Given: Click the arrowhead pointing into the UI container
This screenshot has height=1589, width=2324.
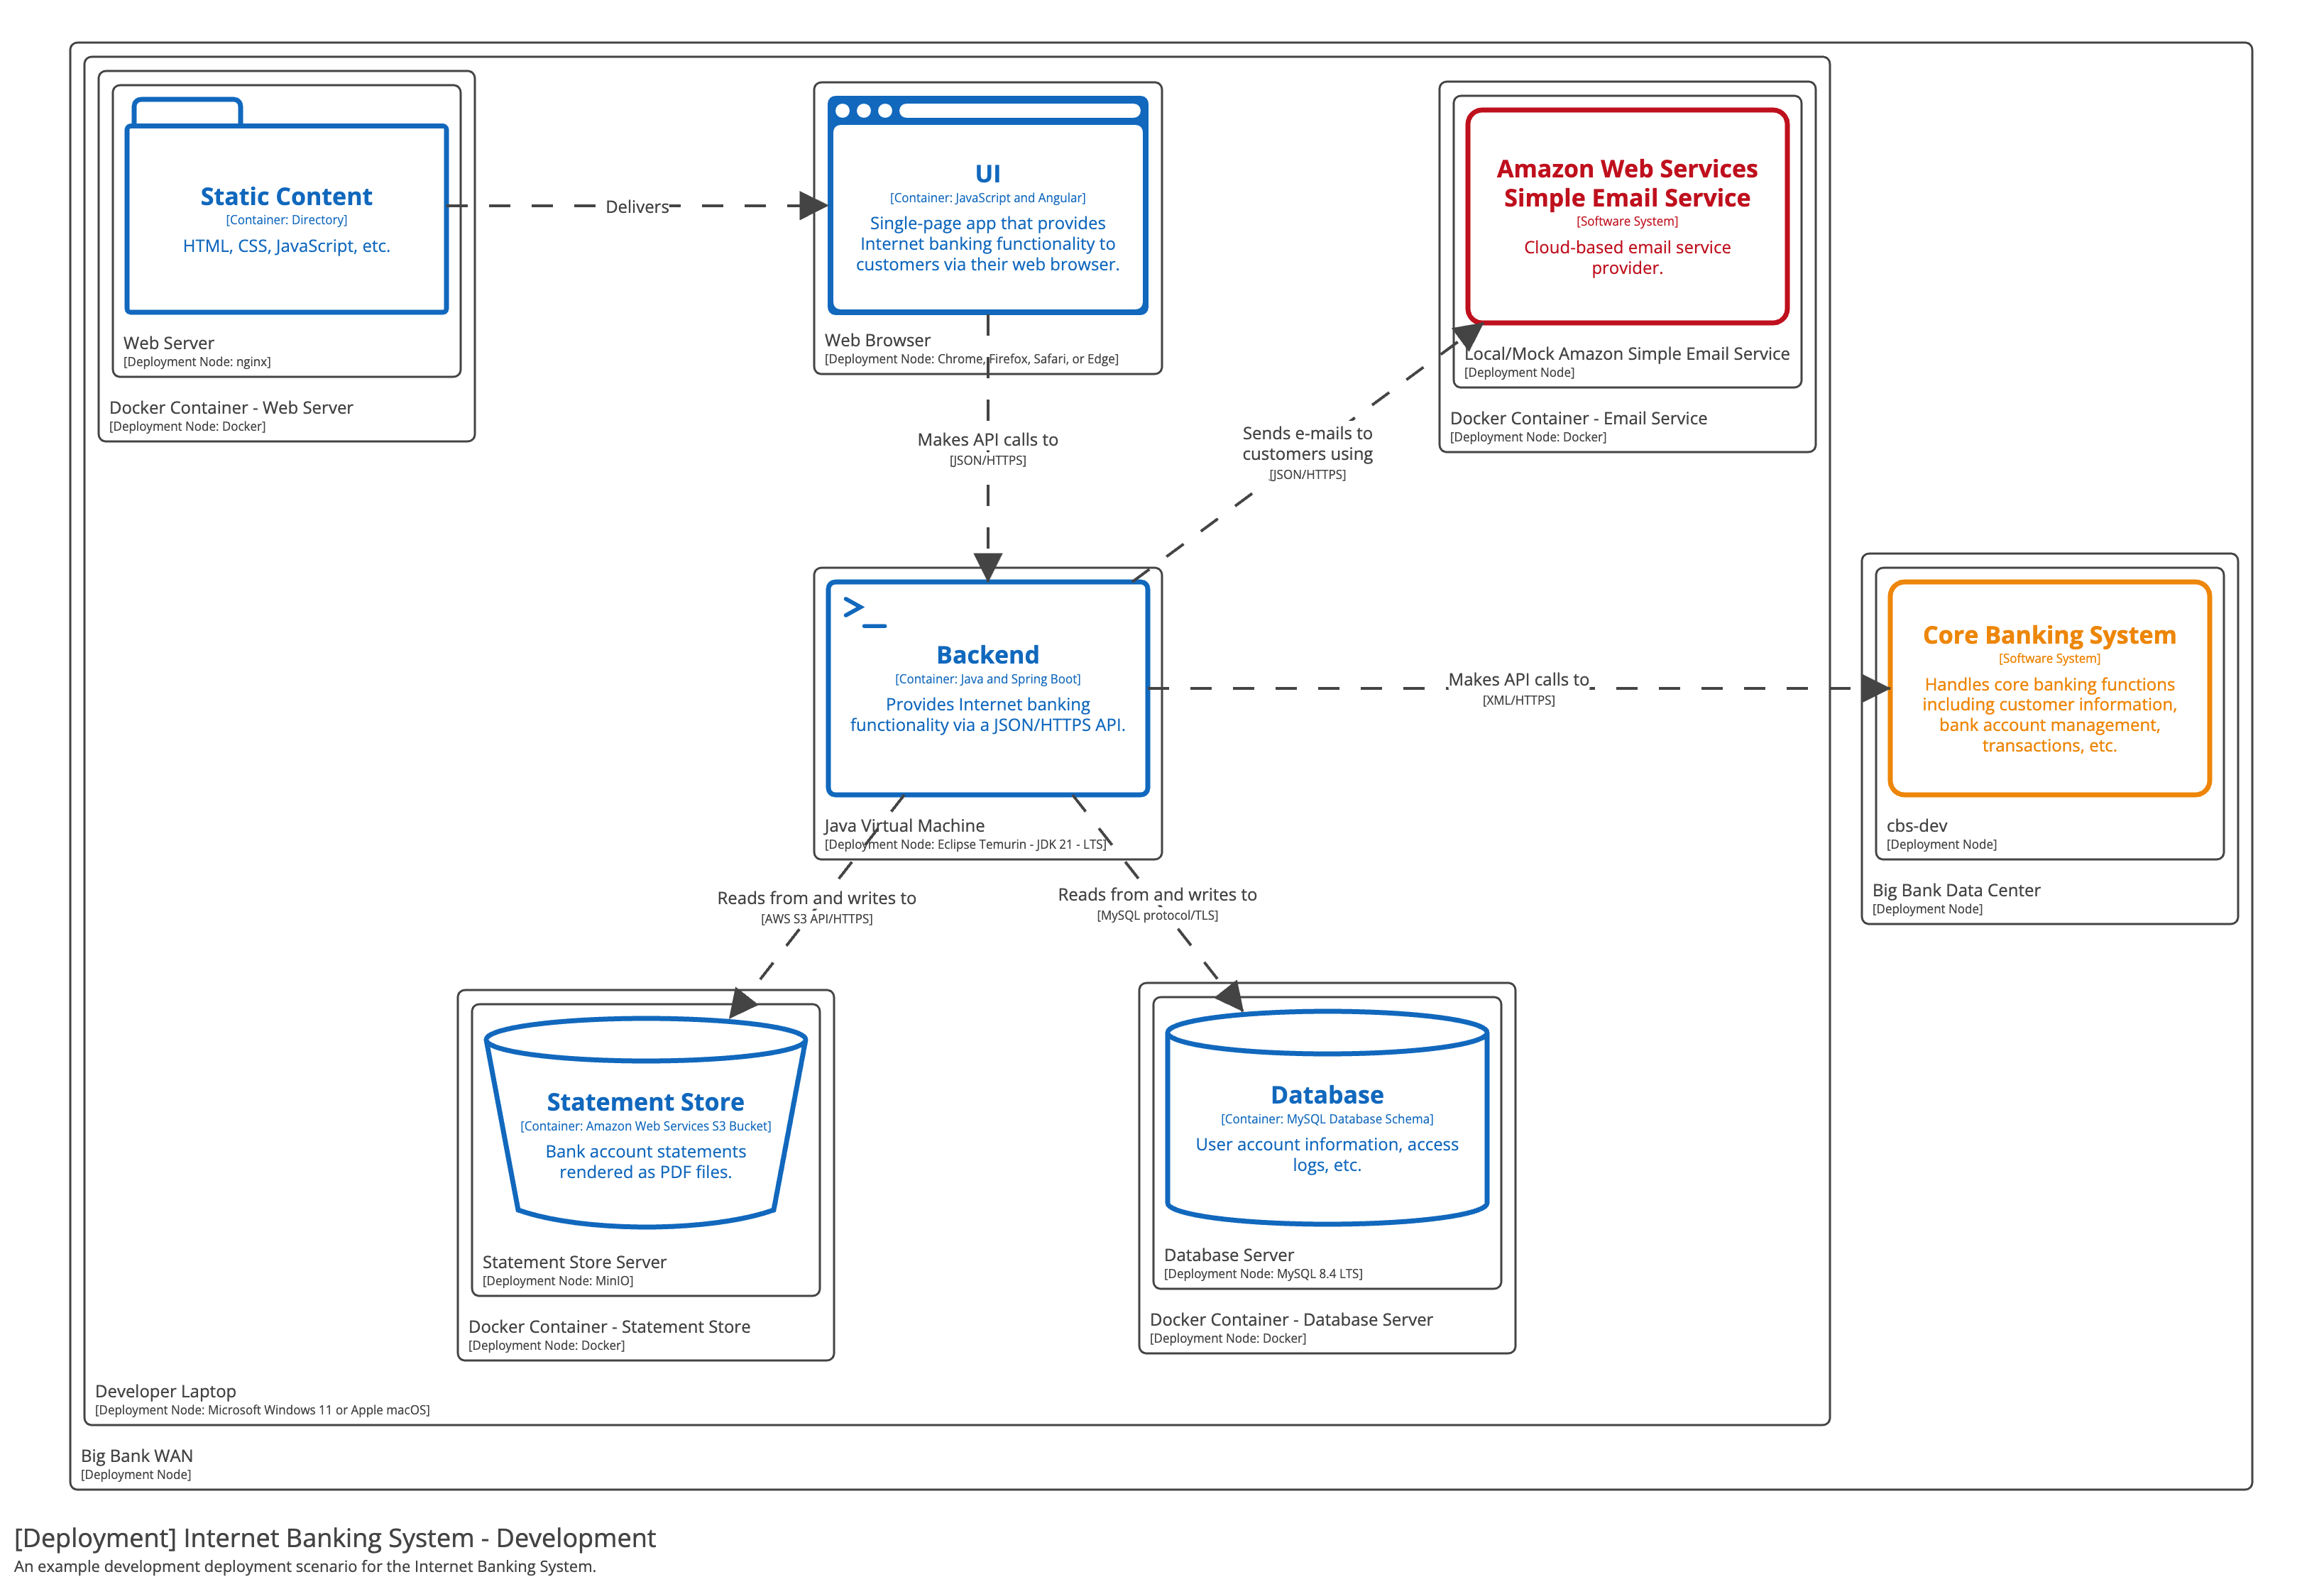Looking at the screenshot, I should tap(814, 206).
